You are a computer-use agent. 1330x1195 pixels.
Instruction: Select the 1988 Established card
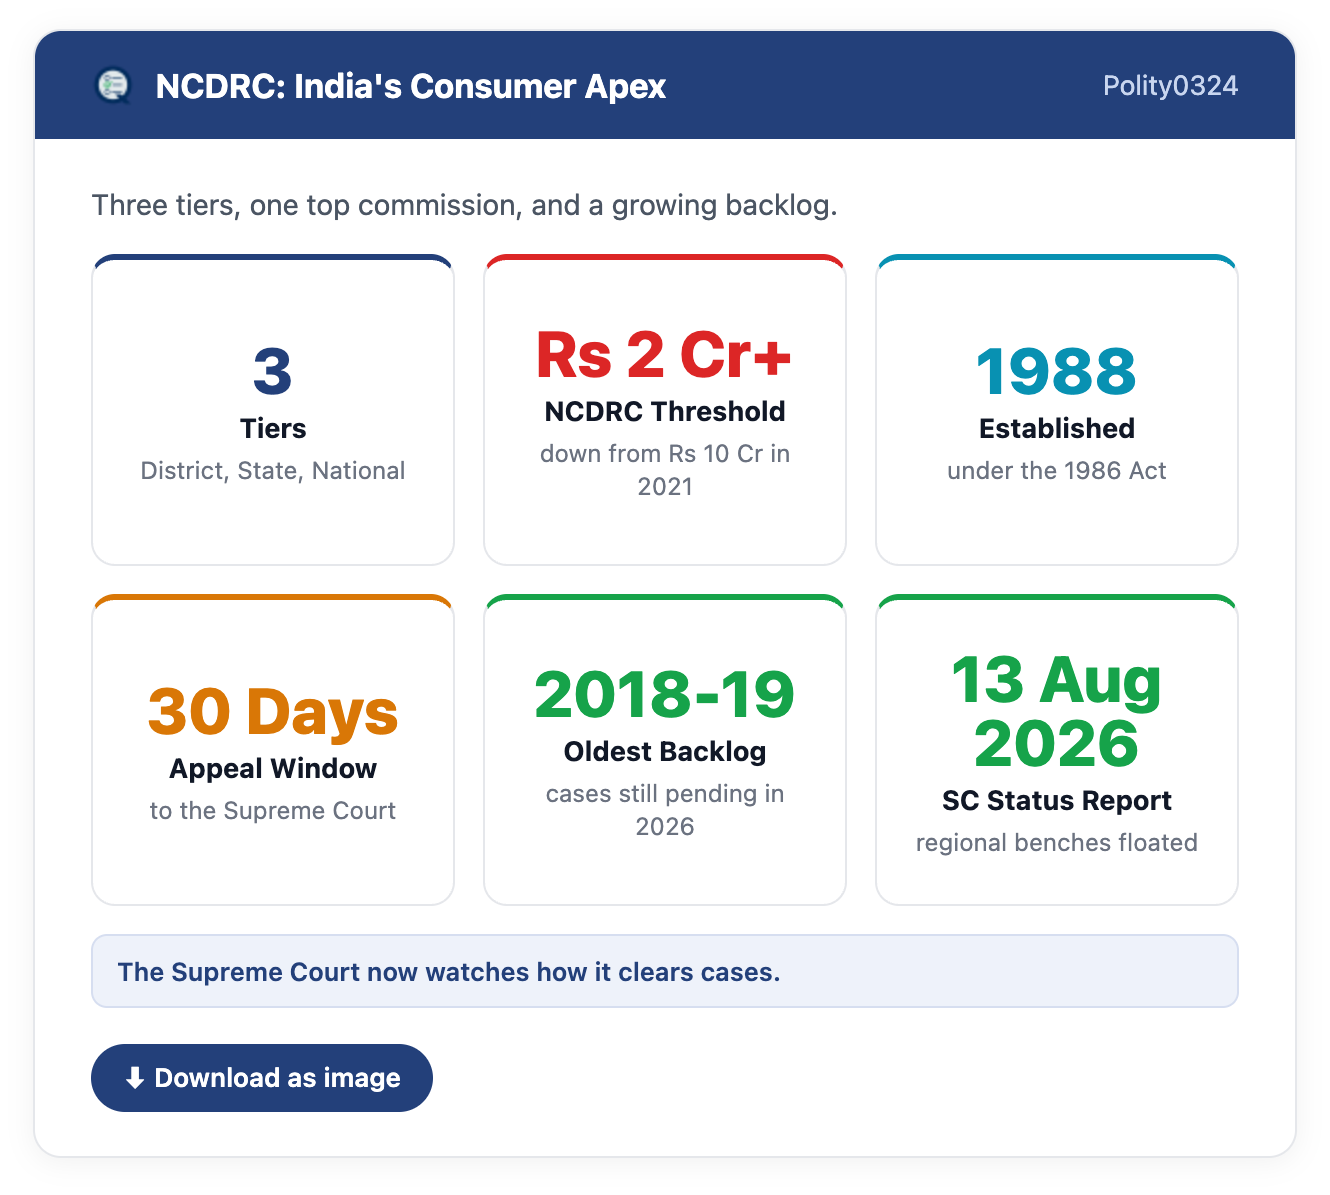coord(1057,410)
